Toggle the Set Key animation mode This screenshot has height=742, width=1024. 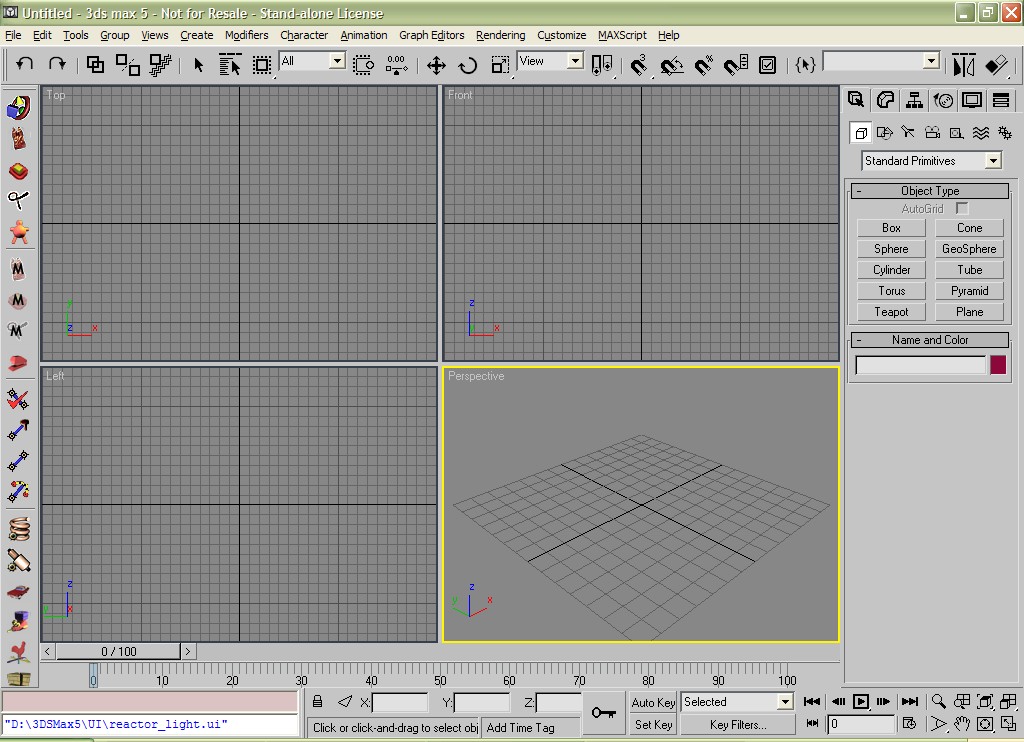[653, 724]
